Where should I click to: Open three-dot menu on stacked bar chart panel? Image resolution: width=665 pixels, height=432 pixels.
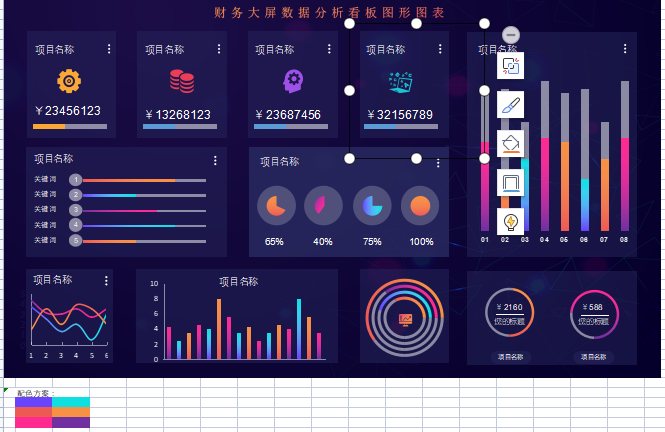[625, 48]
